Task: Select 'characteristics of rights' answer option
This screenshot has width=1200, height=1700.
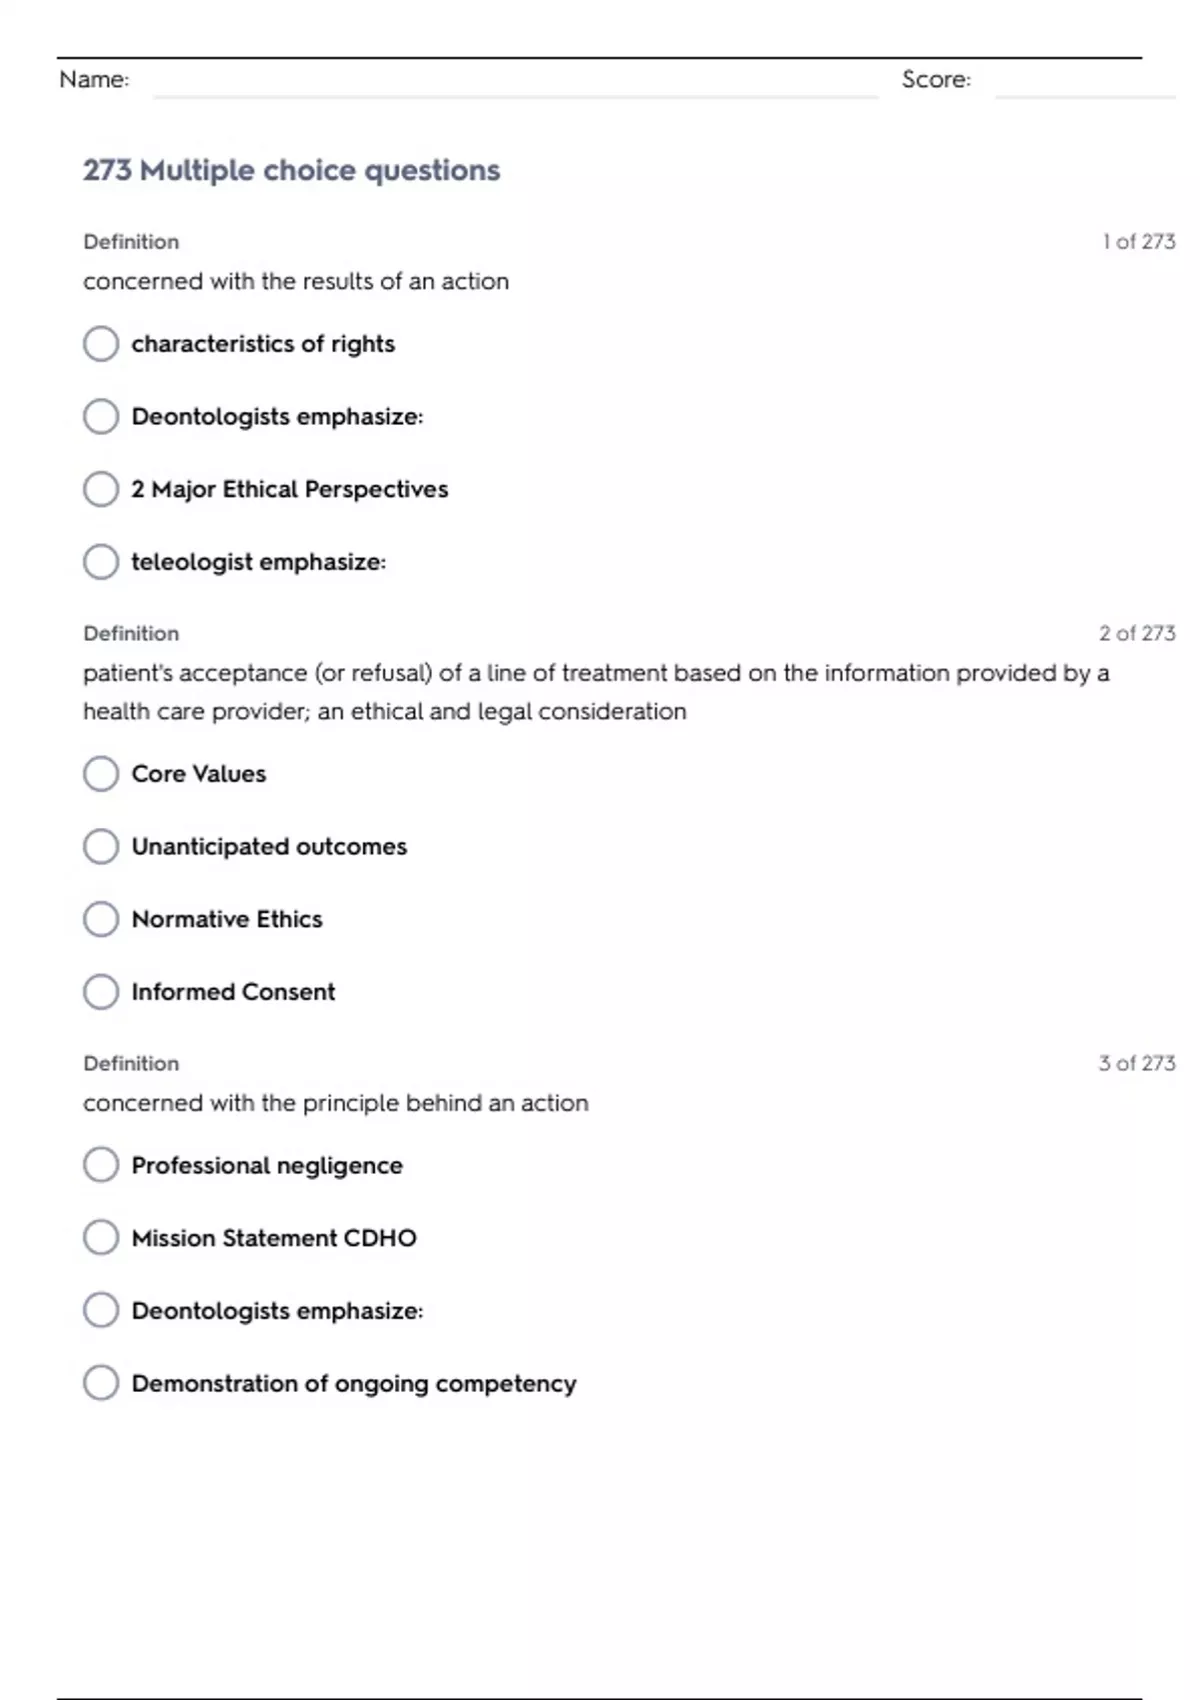Action: (101, 344)
